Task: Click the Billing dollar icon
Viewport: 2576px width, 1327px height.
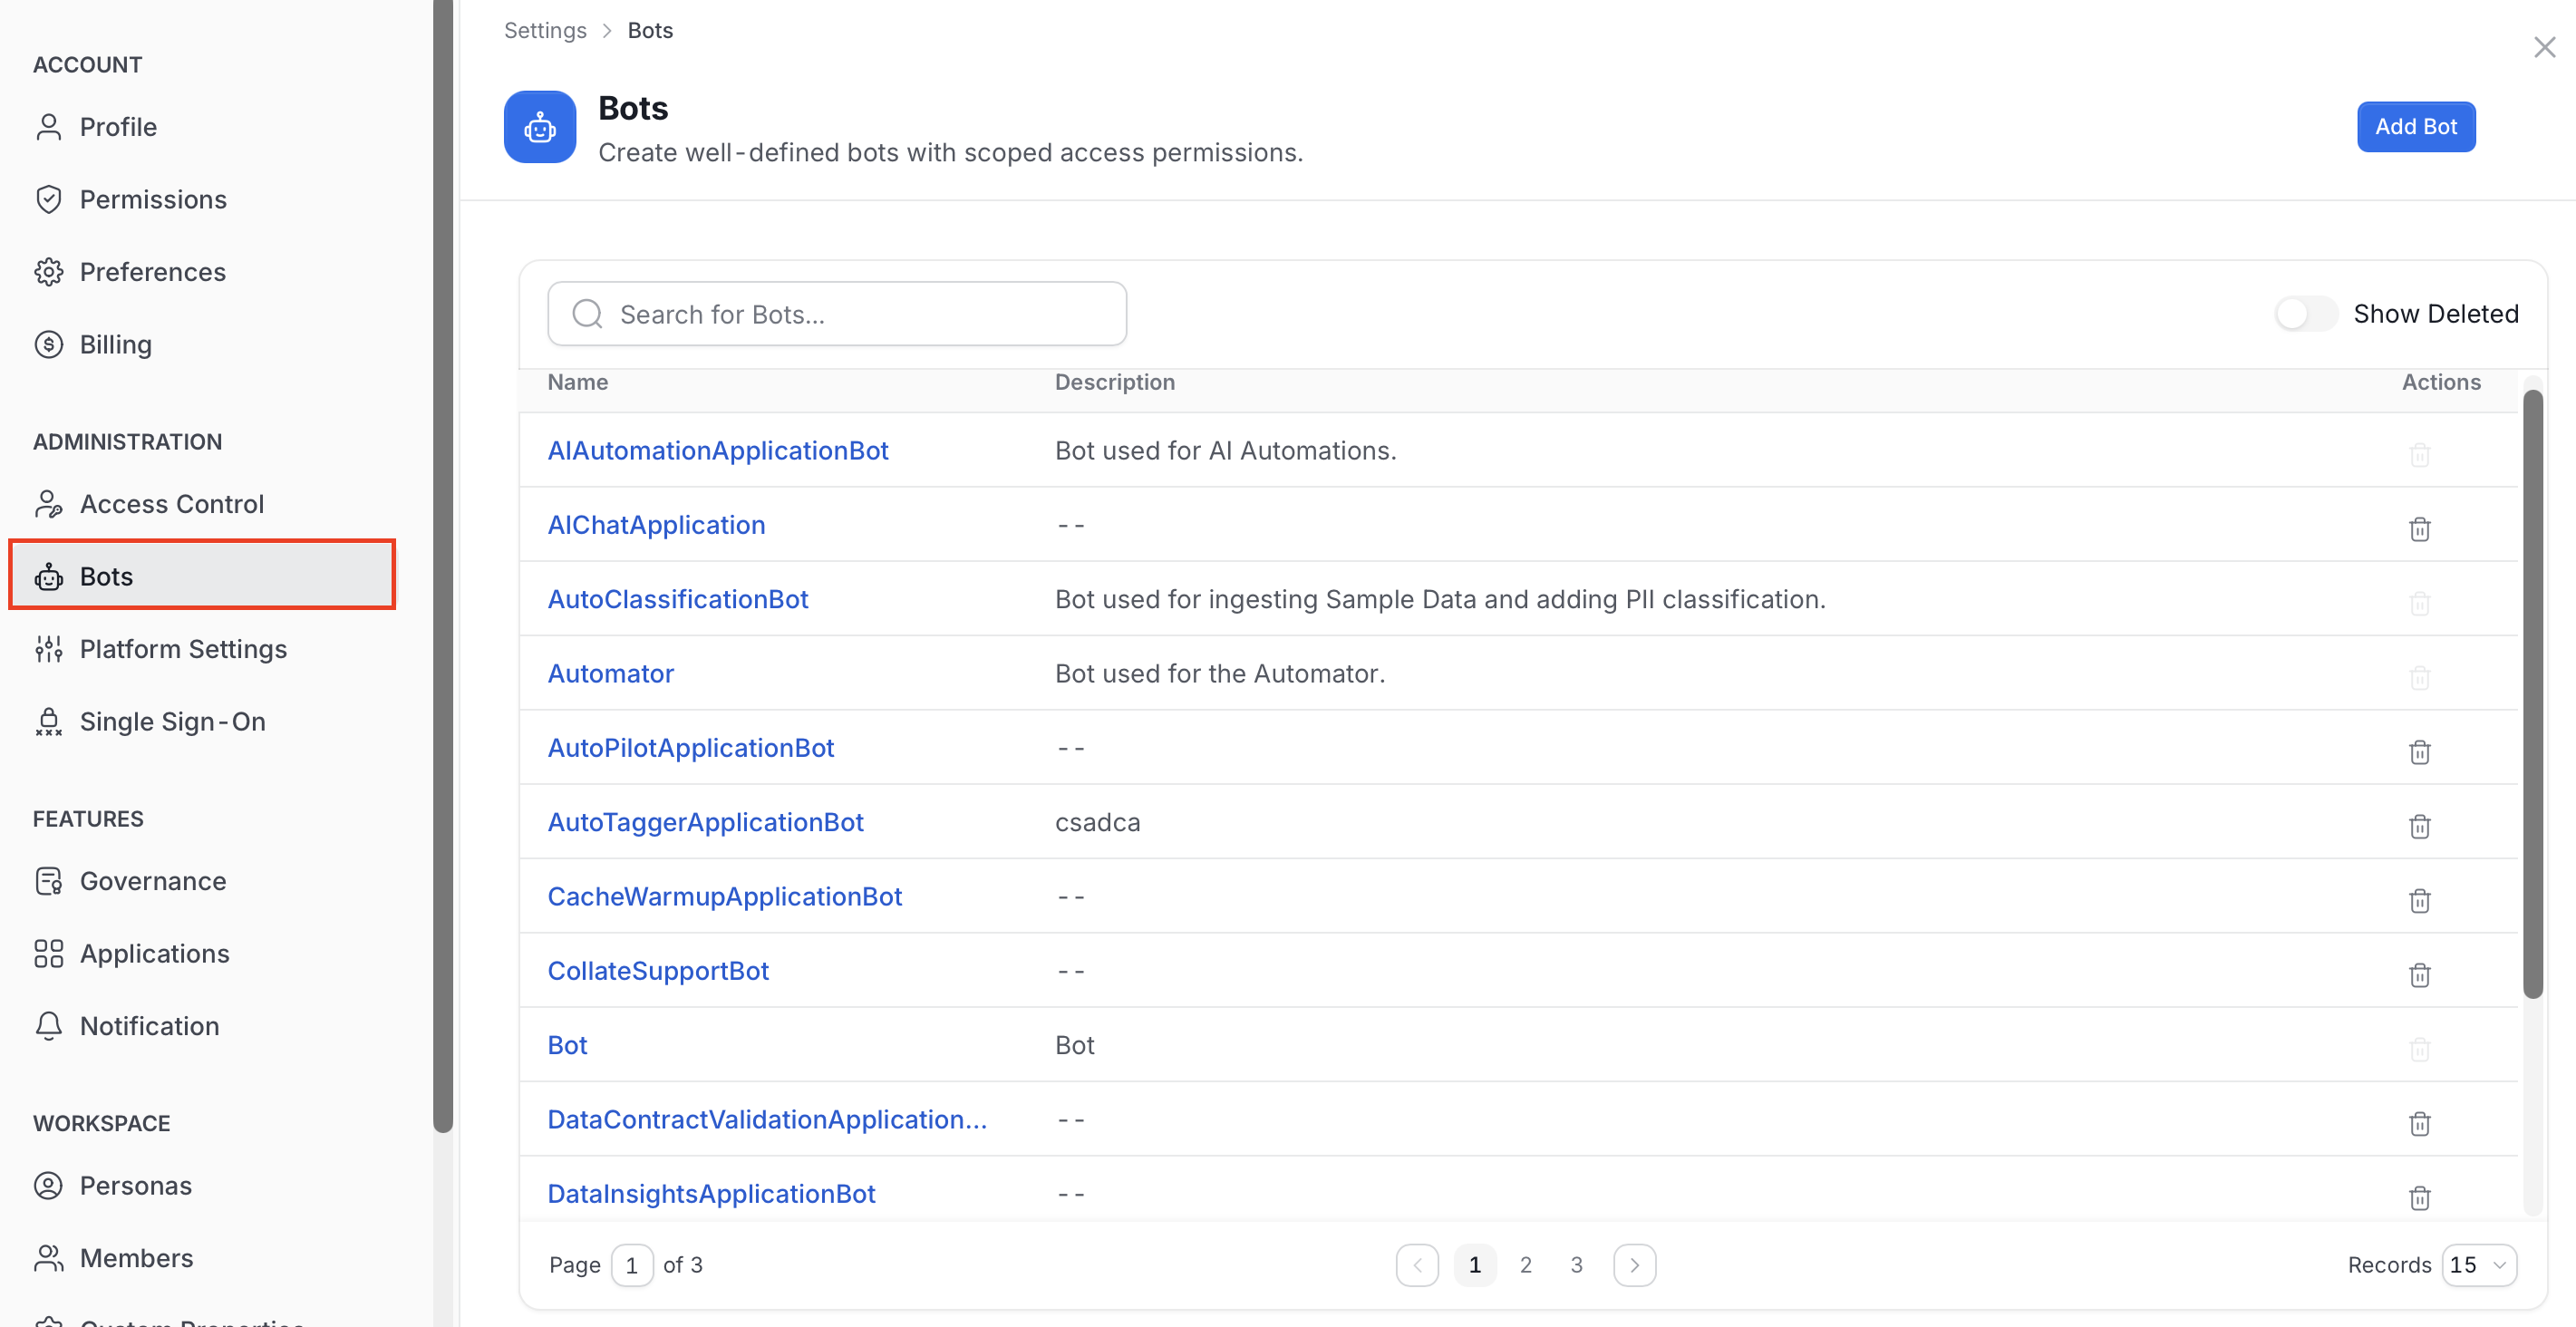Action: pos(48,344)
